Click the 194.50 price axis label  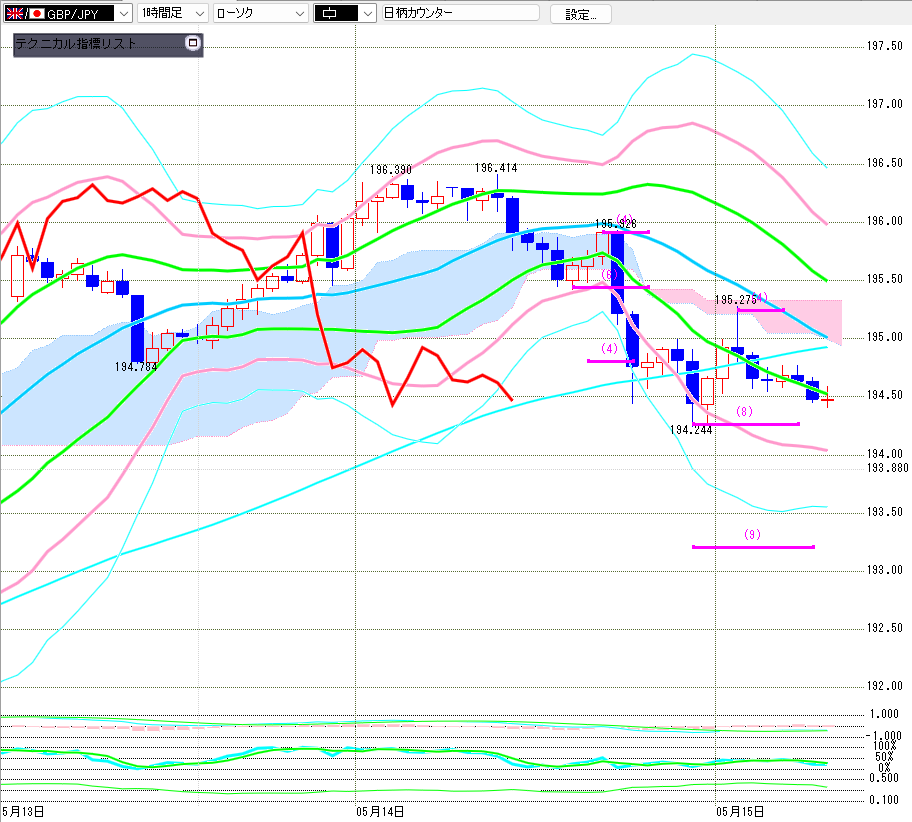[x=885, y=395]
